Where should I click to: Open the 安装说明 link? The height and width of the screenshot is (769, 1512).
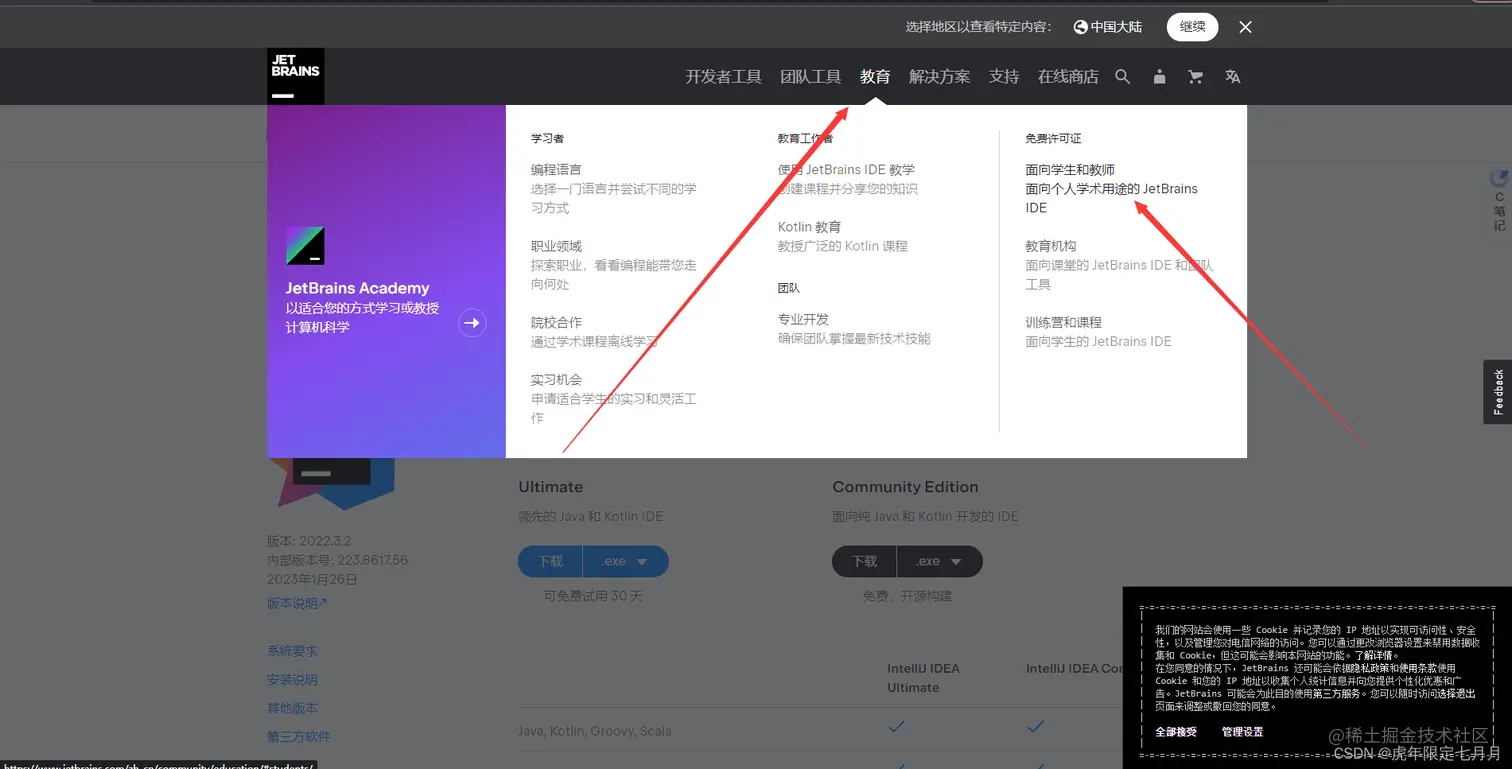click(x=292, y=680)
